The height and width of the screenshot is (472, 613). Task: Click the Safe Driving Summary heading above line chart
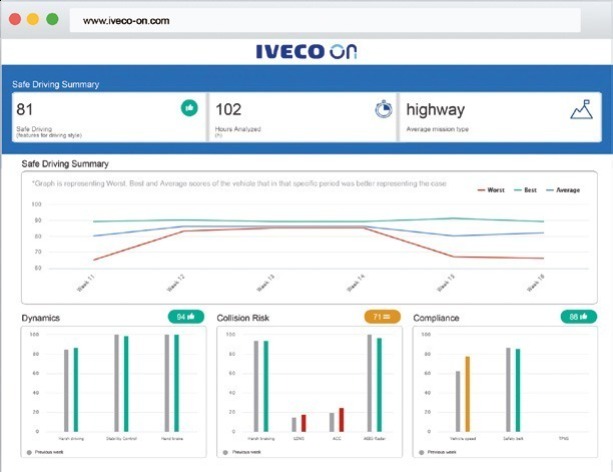(65, 164)
